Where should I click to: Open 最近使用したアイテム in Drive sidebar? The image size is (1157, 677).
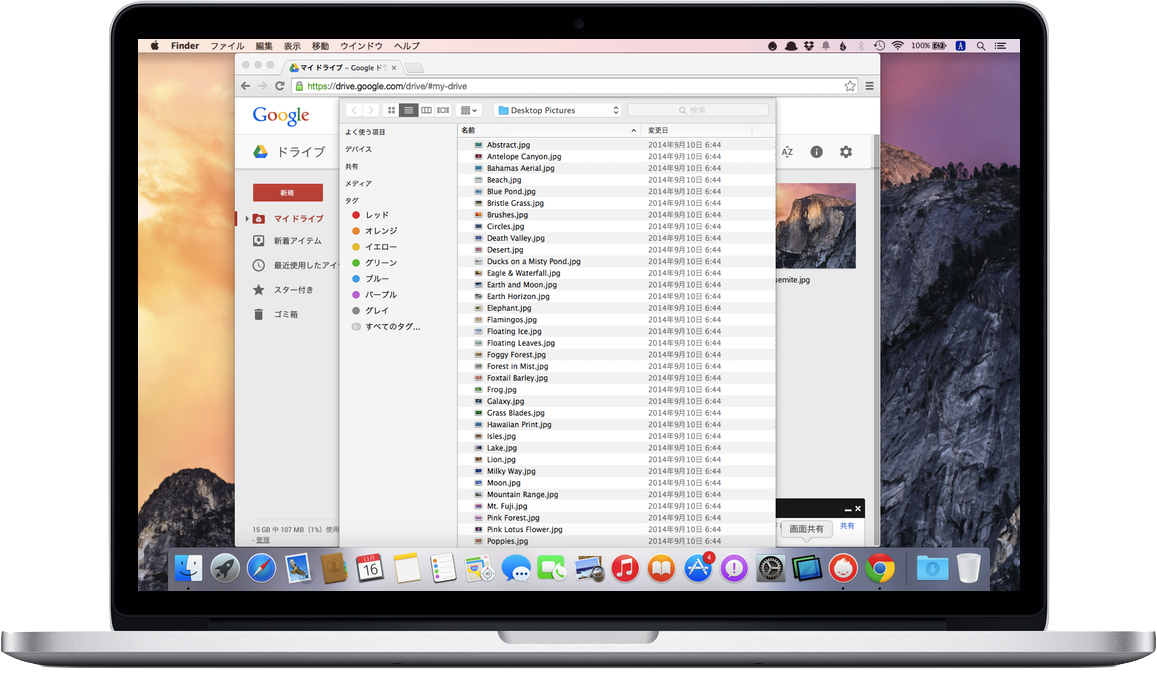[x=295, y=265]
